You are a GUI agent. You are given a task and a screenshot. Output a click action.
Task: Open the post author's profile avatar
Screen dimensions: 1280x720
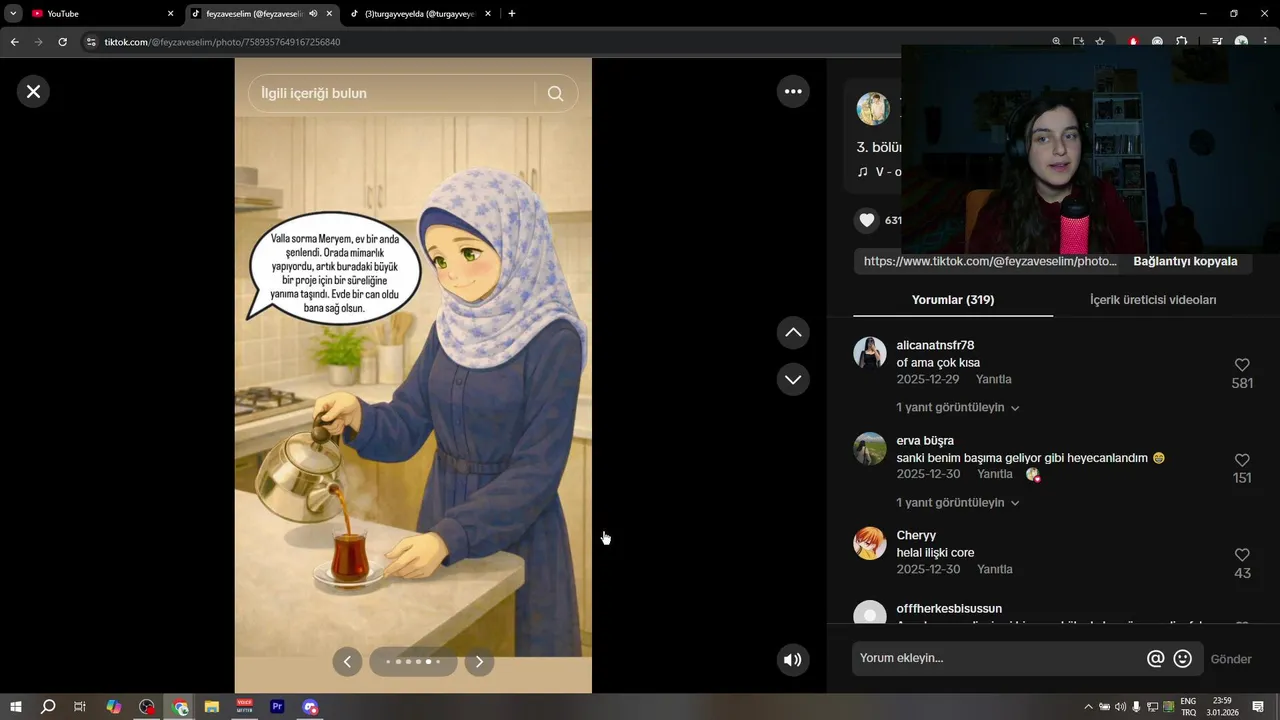(x=873, y=109)
